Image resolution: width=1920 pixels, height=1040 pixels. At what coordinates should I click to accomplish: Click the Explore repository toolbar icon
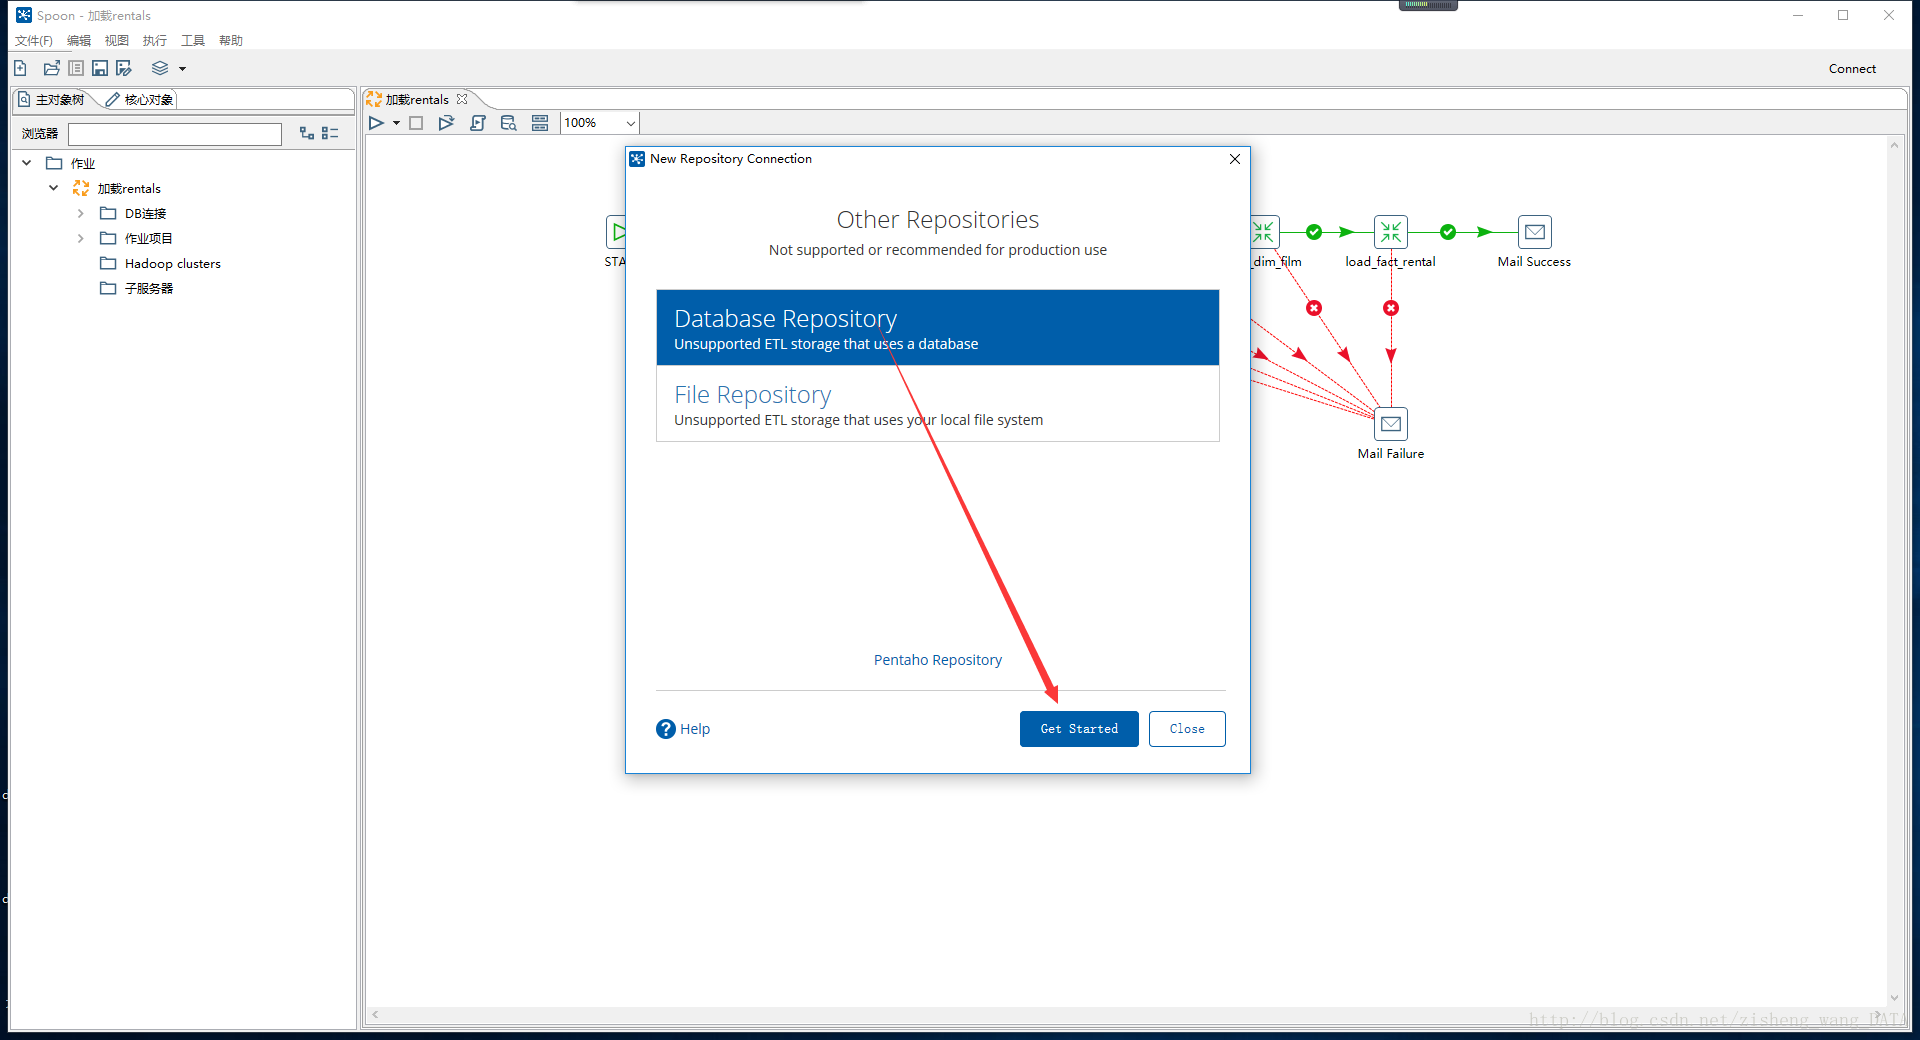[76, 68]
